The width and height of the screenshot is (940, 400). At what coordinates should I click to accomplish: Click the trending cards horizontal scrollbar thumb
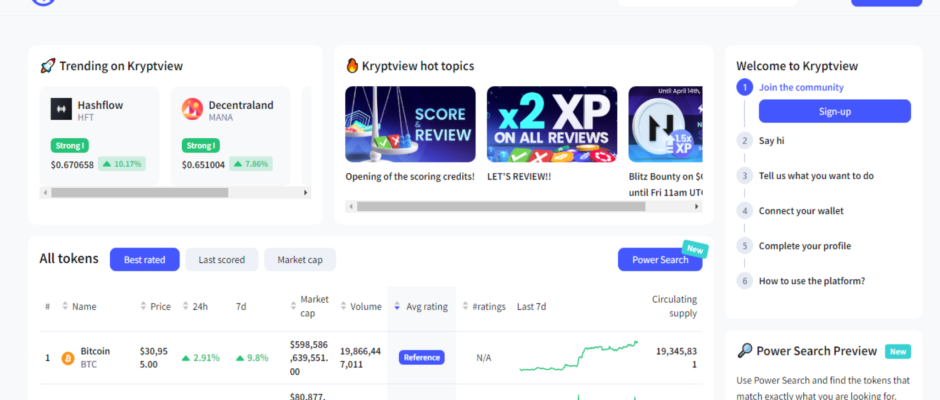tap(140, 193)
